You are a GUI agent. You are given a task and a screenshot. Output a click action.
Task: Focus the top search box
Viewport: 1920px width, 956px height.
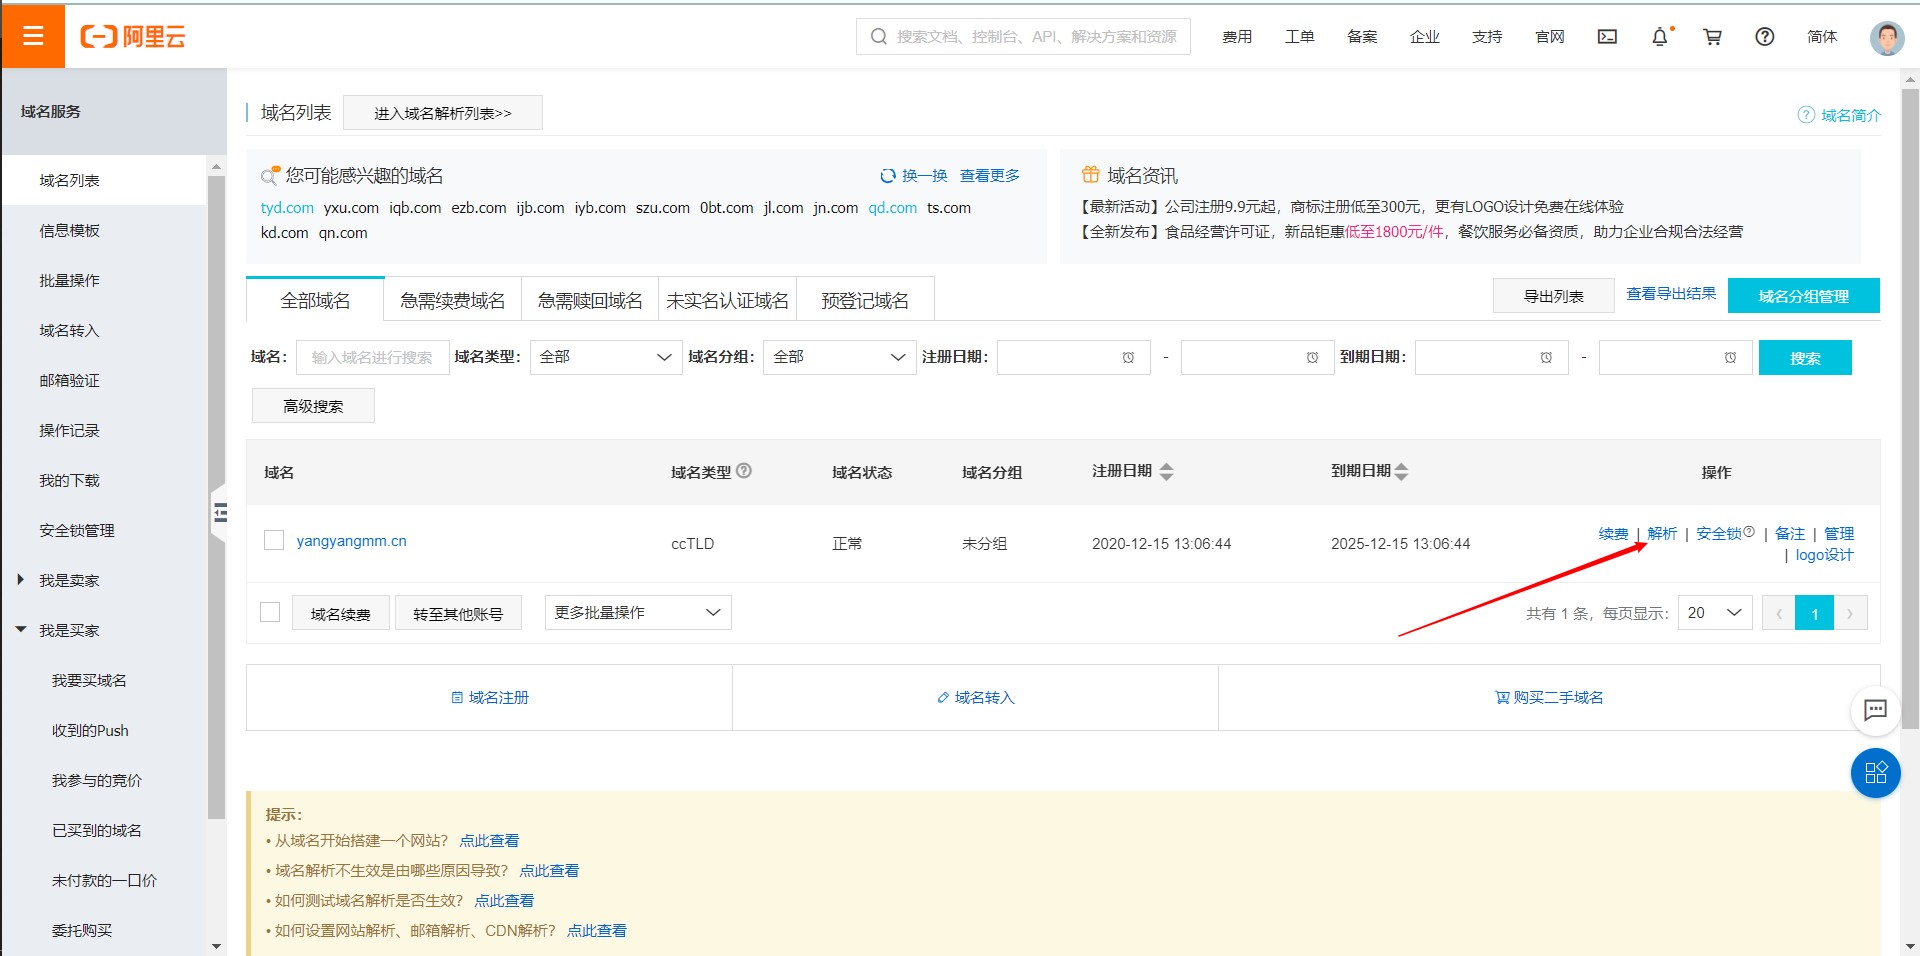[1023, 37]
